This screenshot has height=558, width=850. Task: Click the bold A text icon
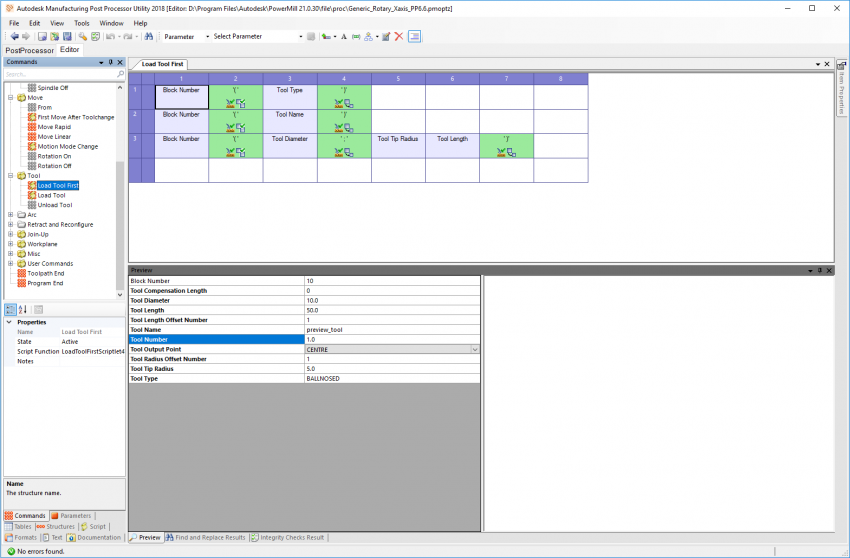point(343,36)
